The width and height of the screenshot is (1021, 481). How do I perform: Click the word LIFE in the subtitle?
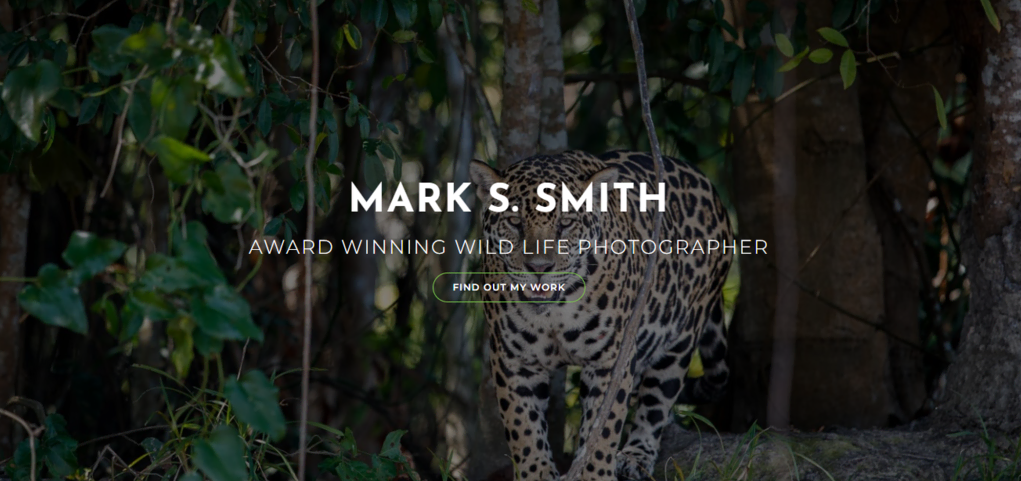pos(546,247)
